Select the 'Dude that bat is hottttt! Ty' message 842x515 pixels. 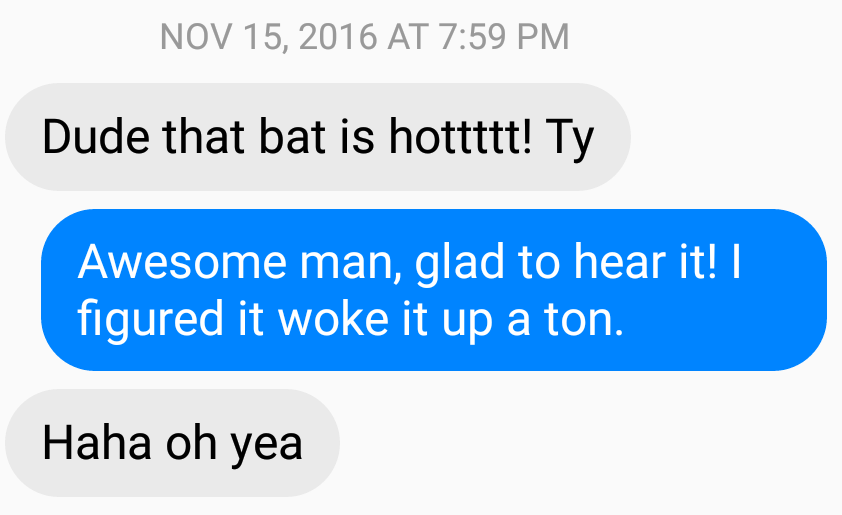pos(318,137)
